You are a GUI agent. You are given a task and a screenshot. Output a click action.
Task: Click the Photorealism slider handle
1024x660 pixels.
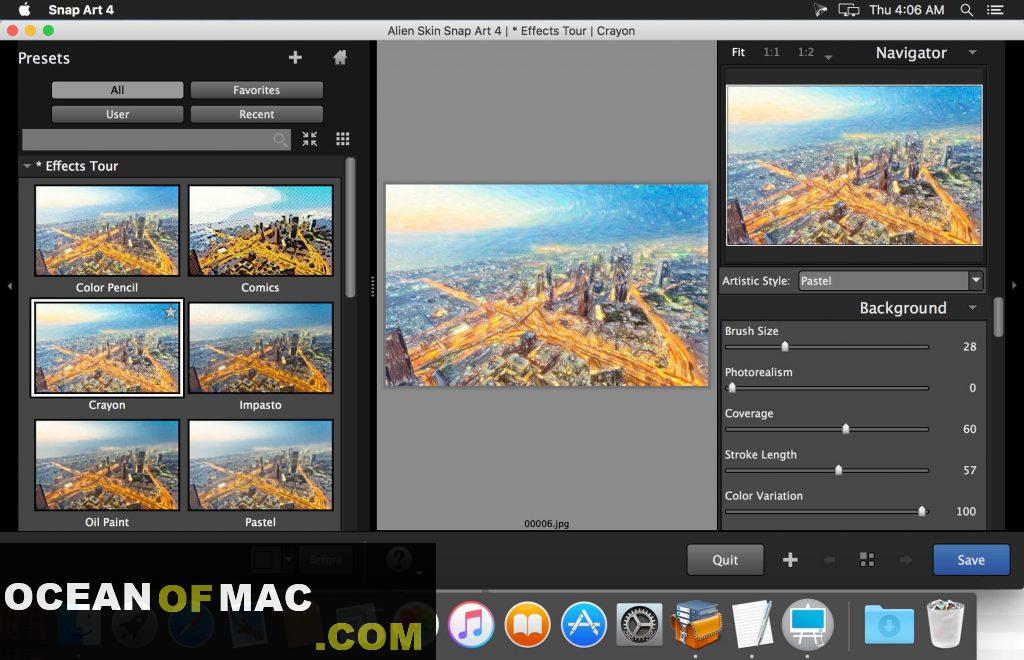(x=732, y=388)
